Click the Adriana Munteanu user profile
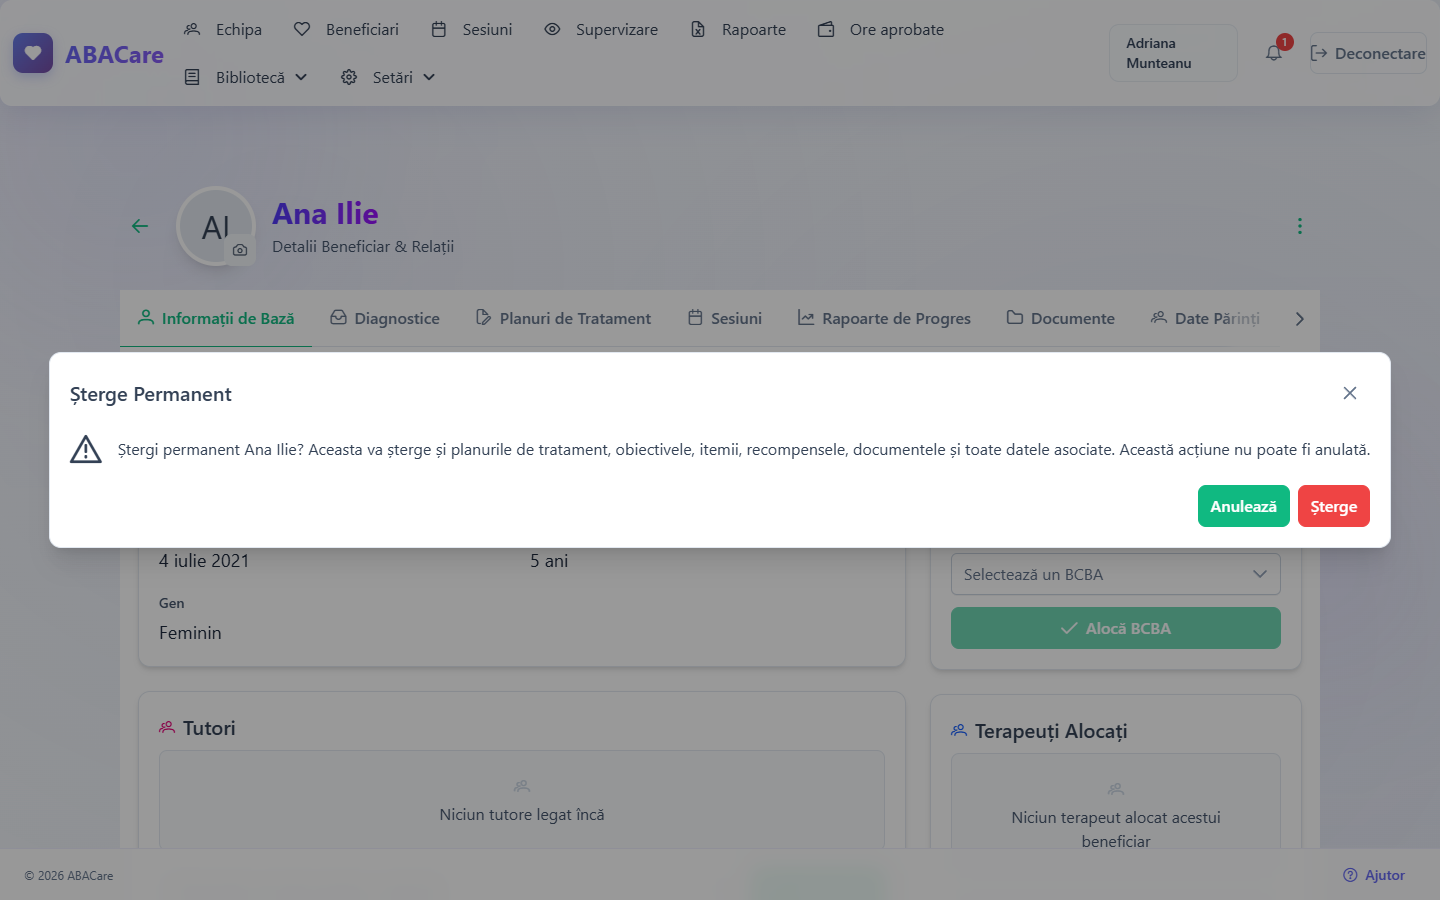Screen dimensions: 1440x900 click(x=1173, y=53)
